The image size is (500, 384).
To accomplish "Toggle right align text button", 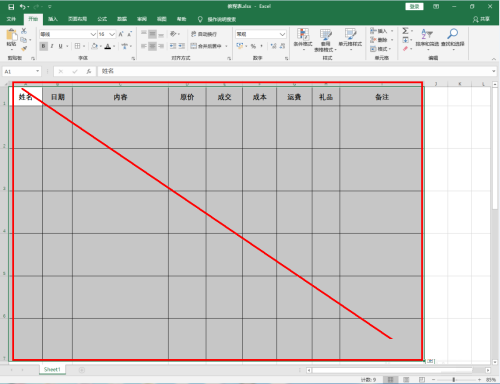I will tap(161, 46).
